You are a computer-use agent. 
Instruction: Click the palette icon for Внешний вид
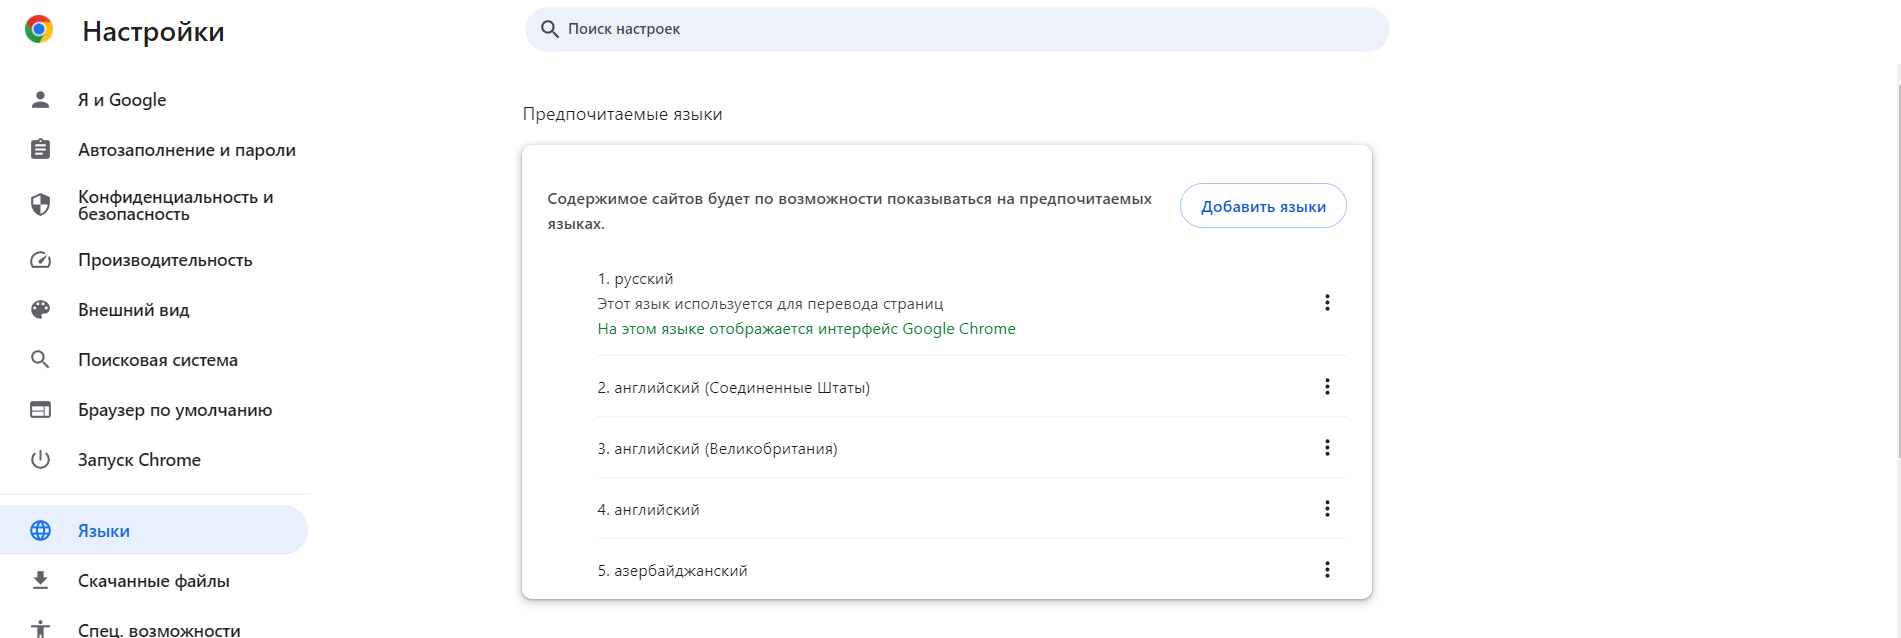pos(40,310)
